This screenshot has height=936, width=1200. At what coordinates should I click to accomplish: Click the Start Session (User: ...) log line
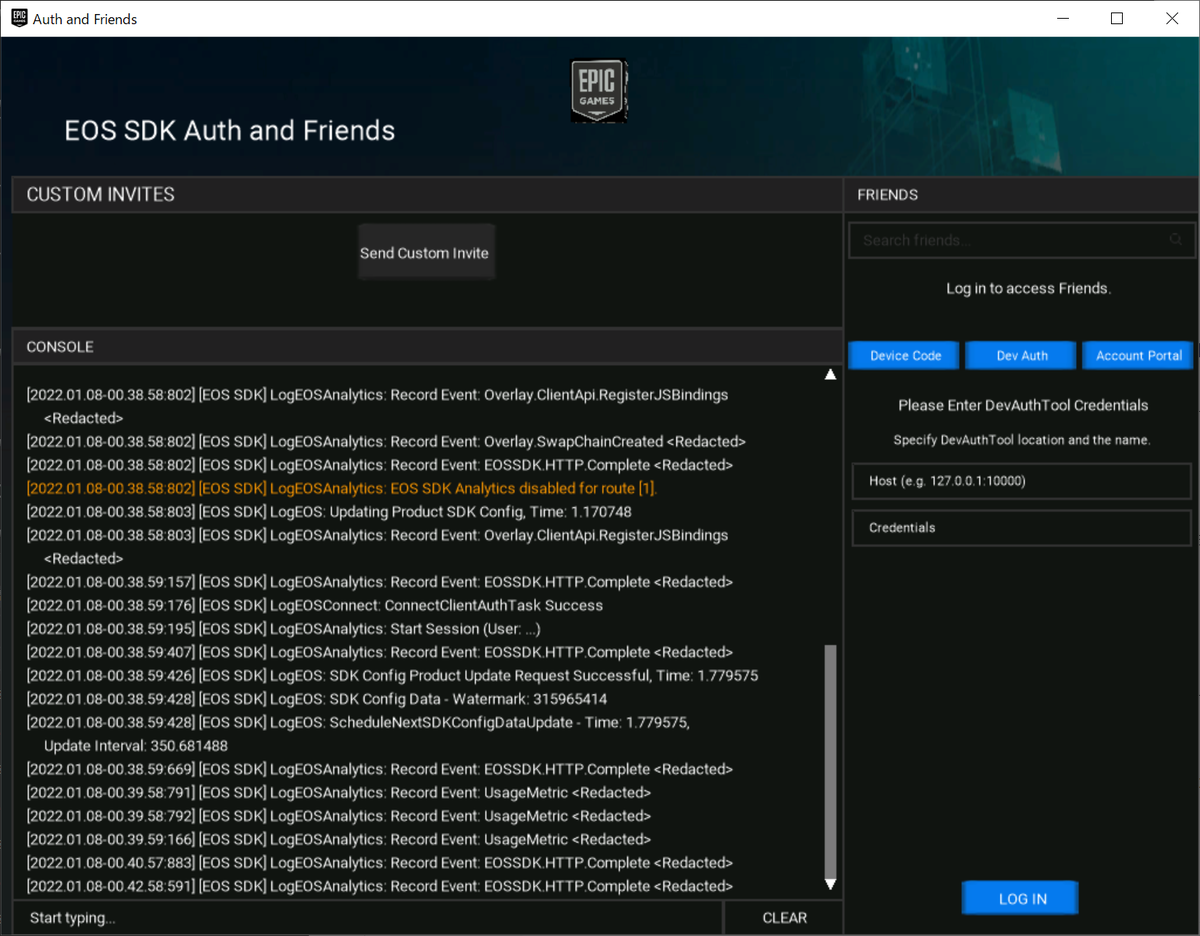[283, 629]
